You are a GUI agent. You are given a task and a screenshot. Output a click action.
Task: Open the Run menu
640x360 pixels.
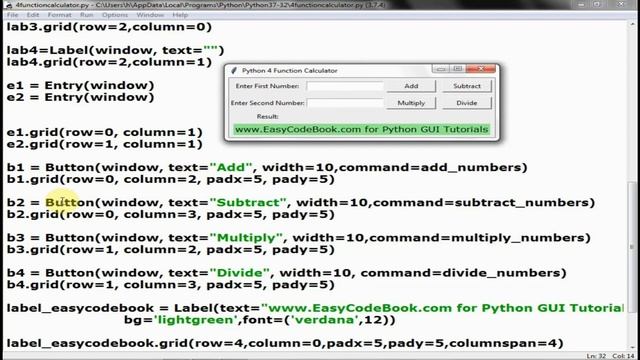point(87,15)
